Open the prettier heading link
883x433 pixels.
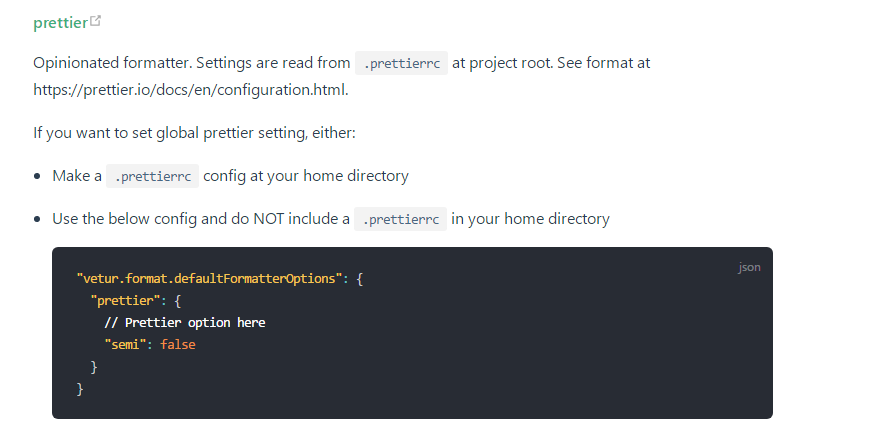point(60,22)
